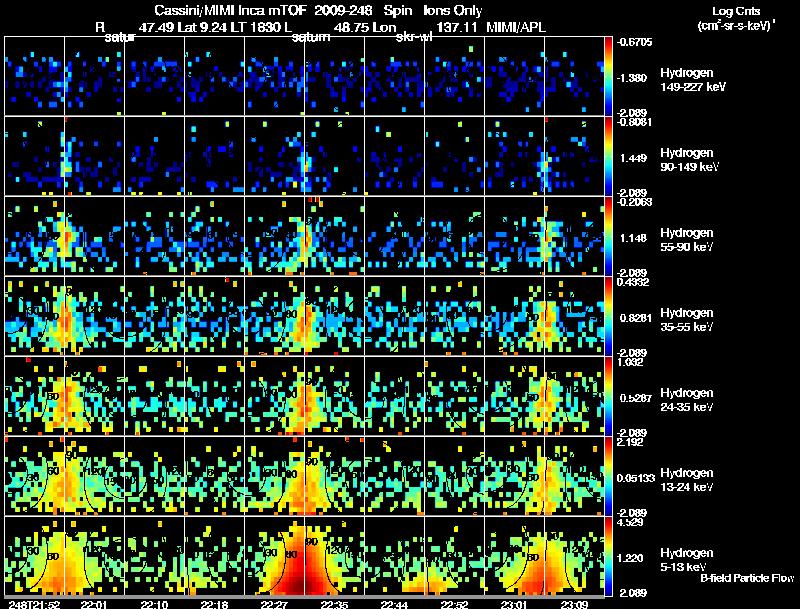The image size is (800, 609).
Task: Click the Hydrogen 149-227 keV color bar
Action: click(608, 76)
